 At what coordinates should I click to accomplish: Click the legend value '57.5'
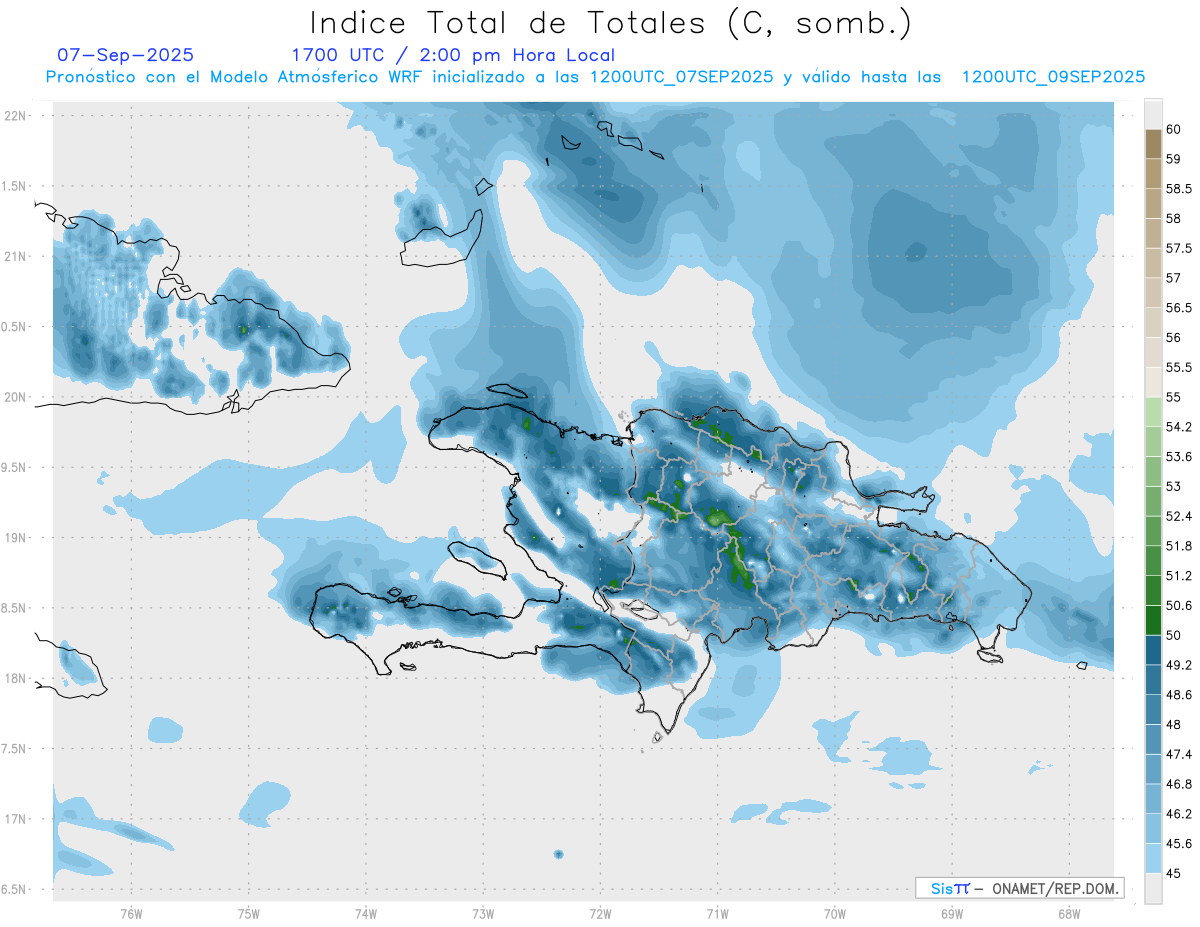point(1178,248)
